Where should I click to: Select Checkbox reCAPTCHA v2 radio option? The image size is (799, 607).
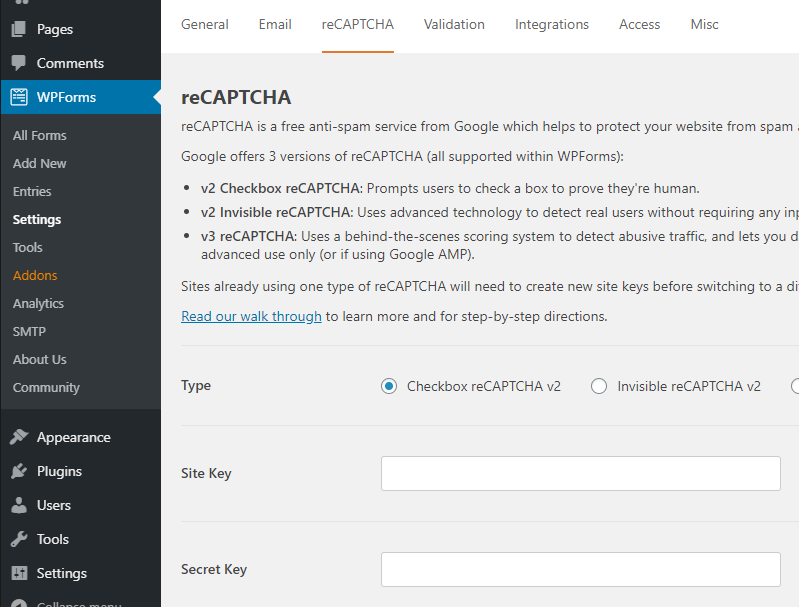389,386
